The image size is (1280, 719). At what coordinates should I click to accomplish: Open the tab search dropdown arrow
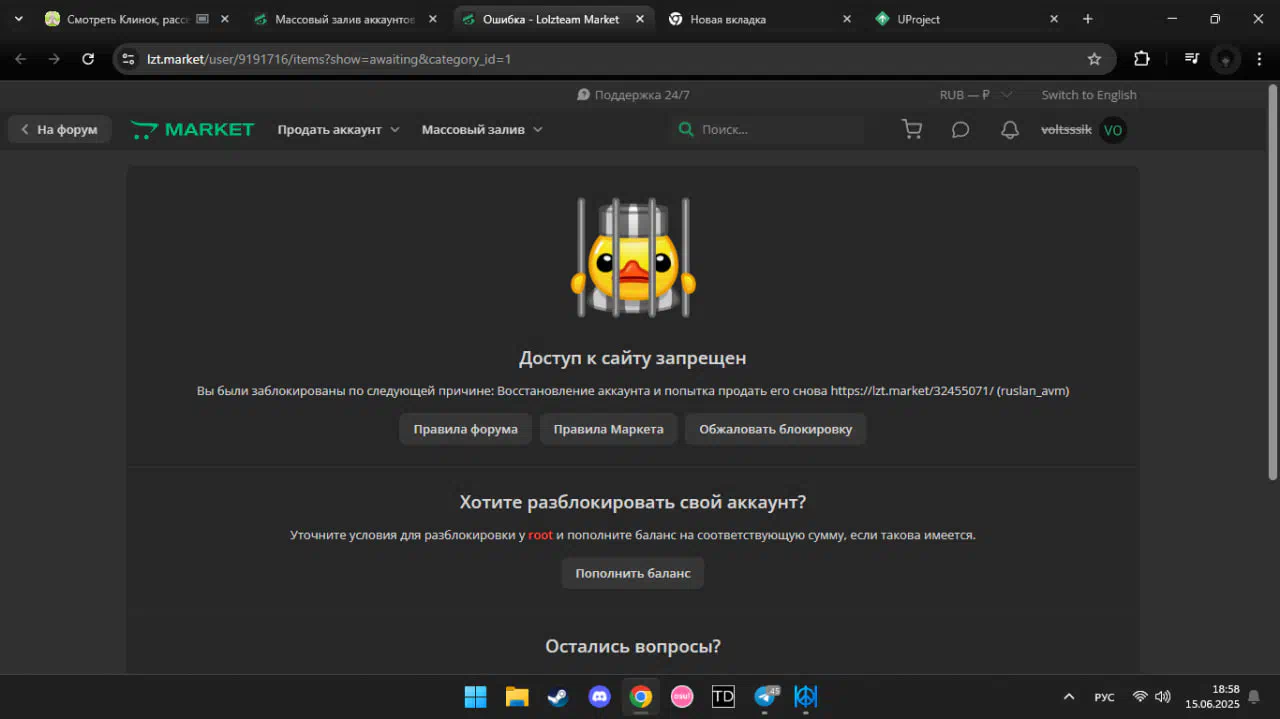pyautogui.click(x=18, y=19)
